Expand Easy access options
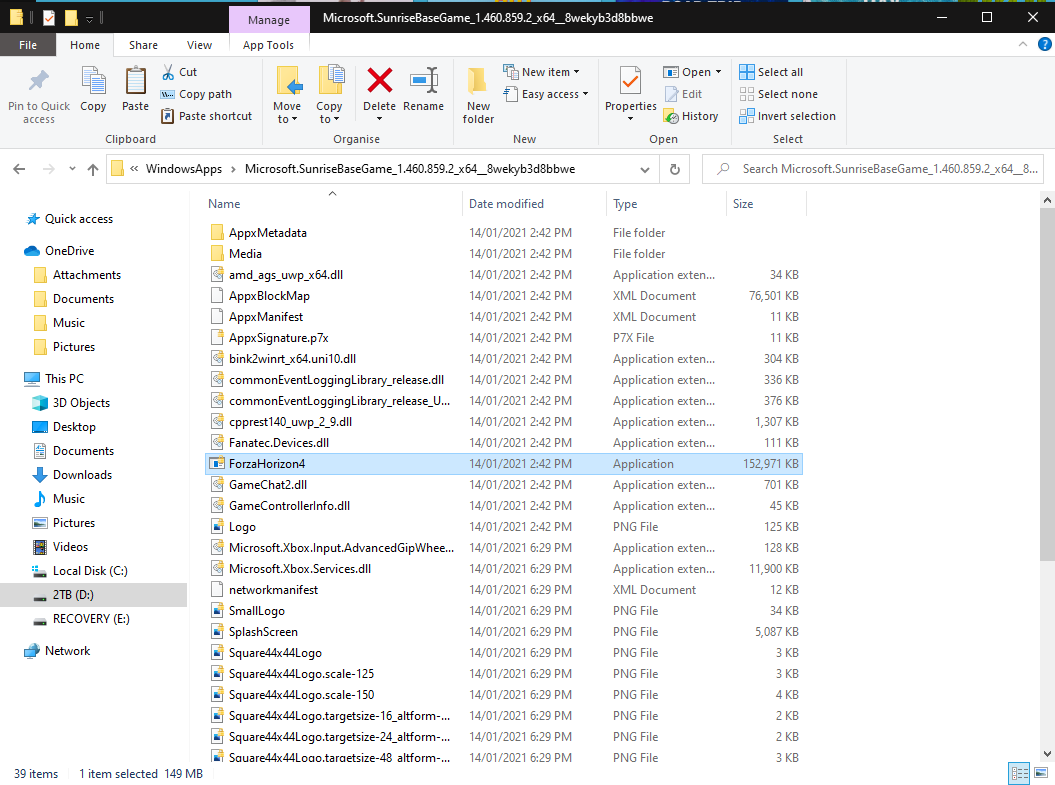The image size is (1055, 785). (546, 94)
